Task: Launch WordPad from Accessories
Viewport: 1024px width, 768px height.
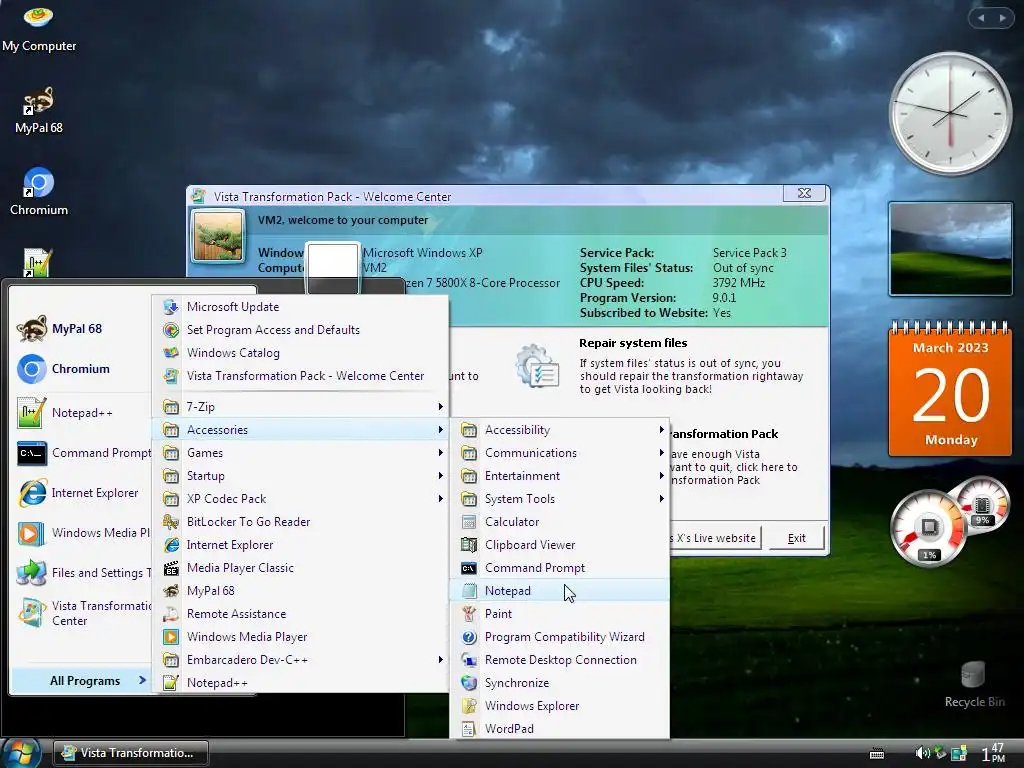Action: pyautogui.click(x=560, y=729)
